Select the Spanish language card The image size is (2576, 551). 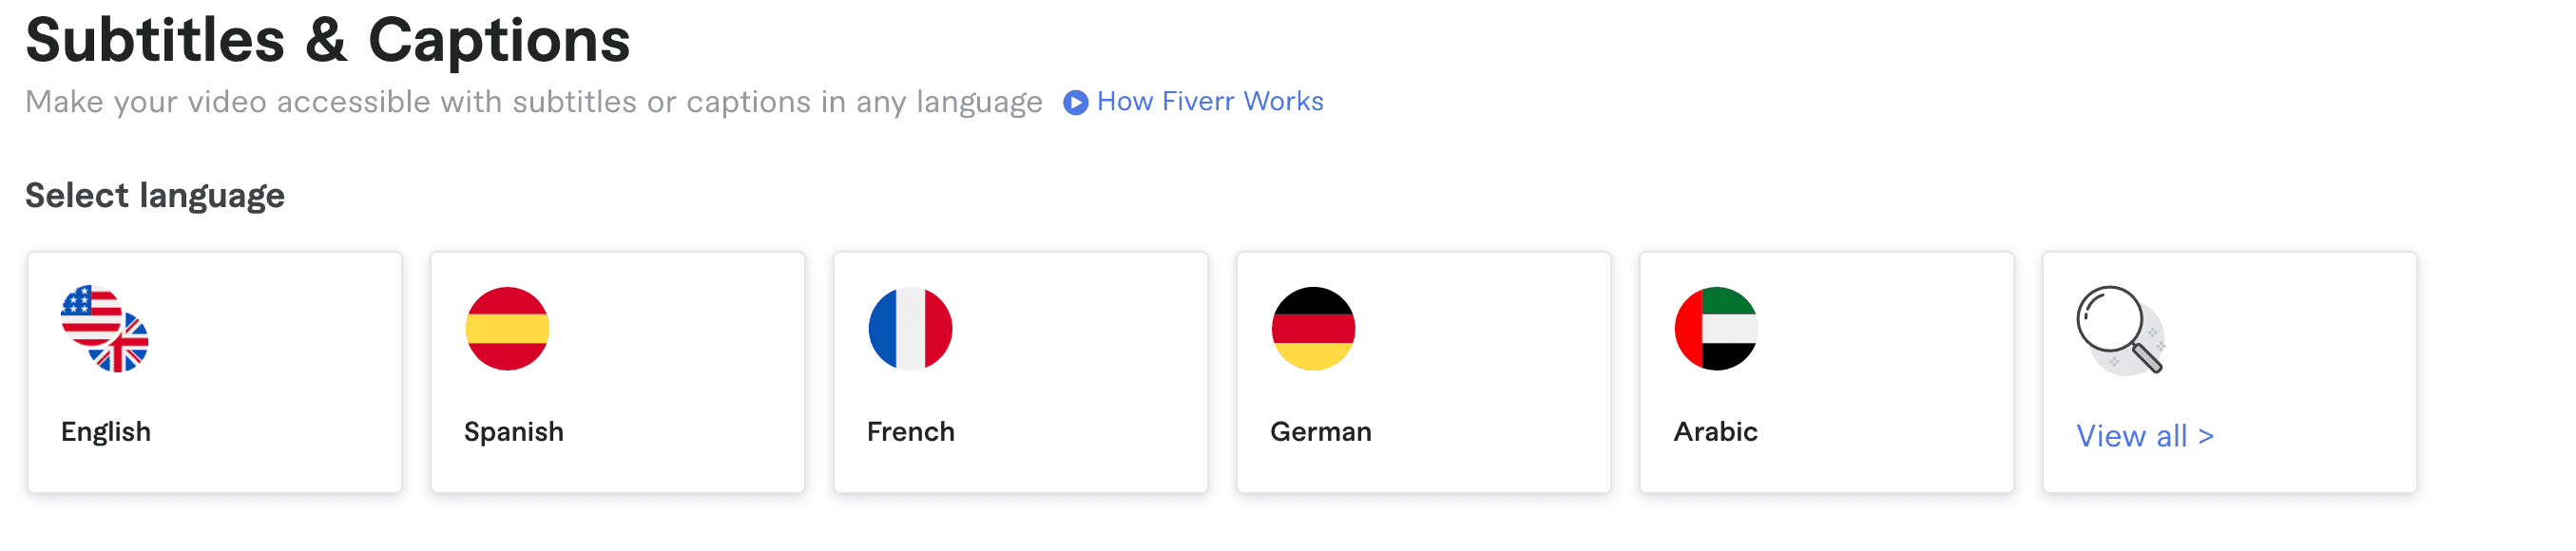[x=618, y=372]
